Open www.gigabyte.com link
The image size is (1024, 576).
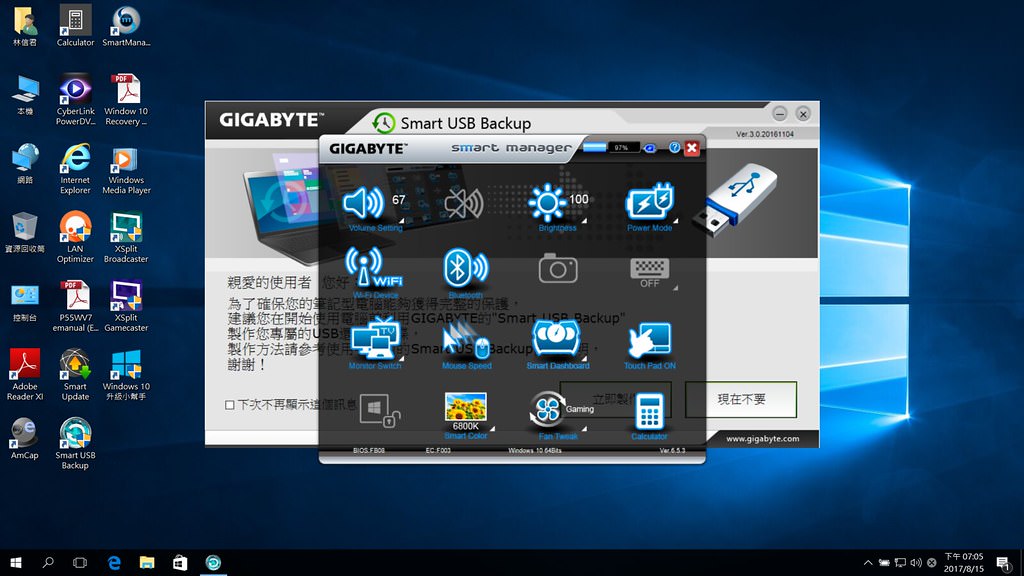(x=762, y=438)
